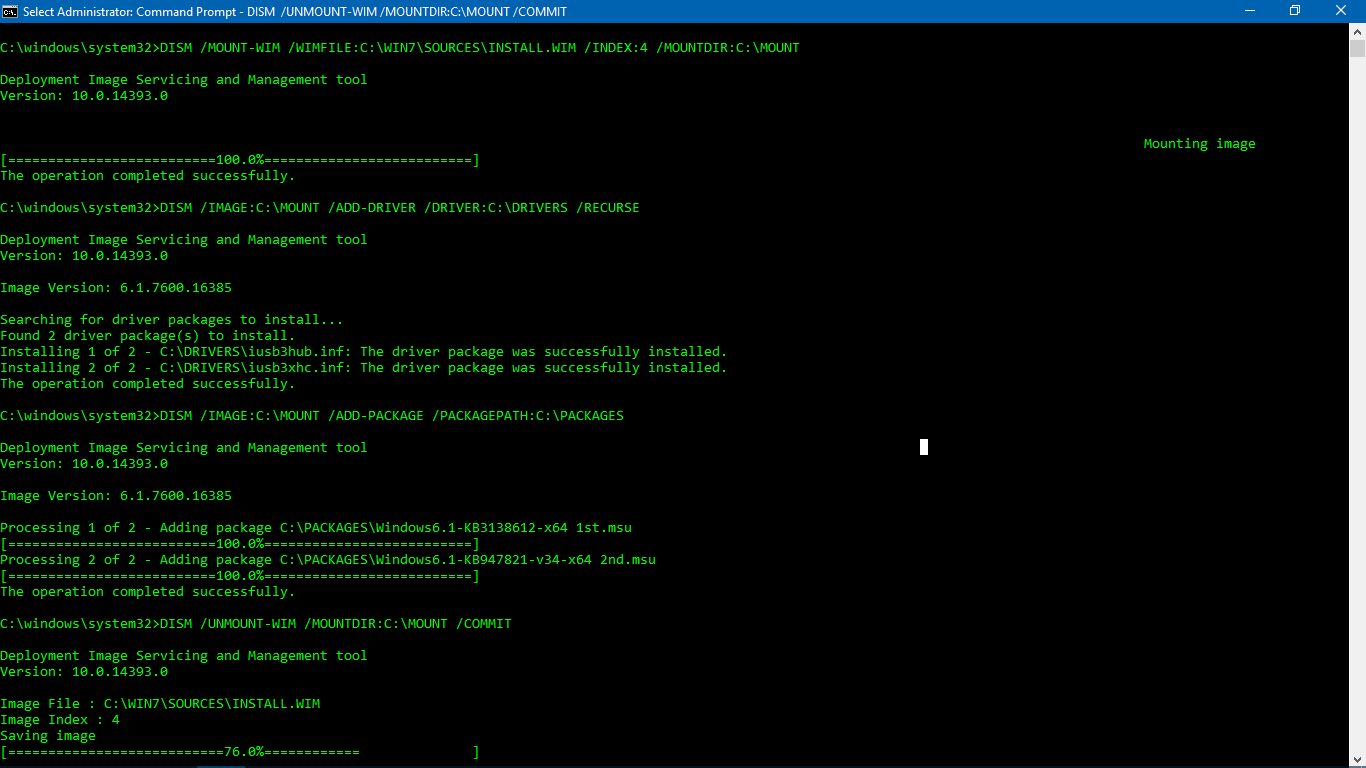Click the "Mounting image" status text
Screen dimensions: 1366x768
1199,144
